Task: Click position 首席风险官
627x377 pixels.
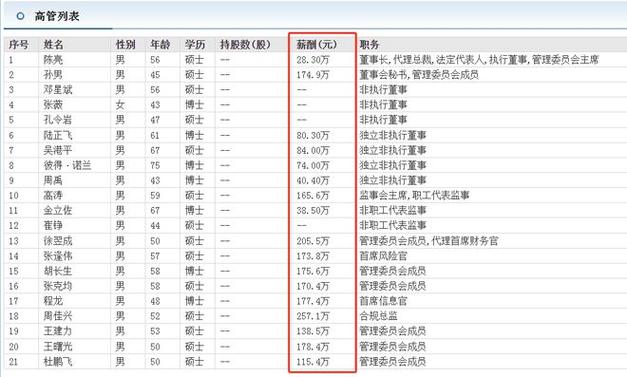Action: click(383, 256)
